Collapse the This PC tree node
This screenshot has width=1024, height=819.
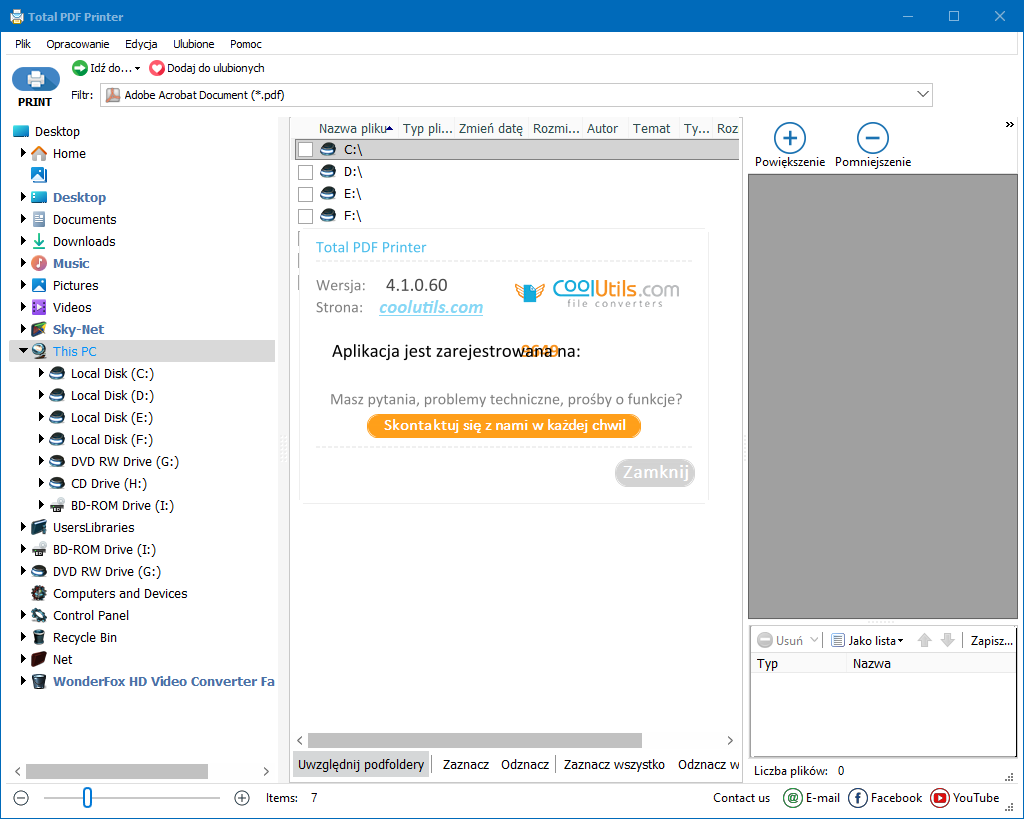24,351
